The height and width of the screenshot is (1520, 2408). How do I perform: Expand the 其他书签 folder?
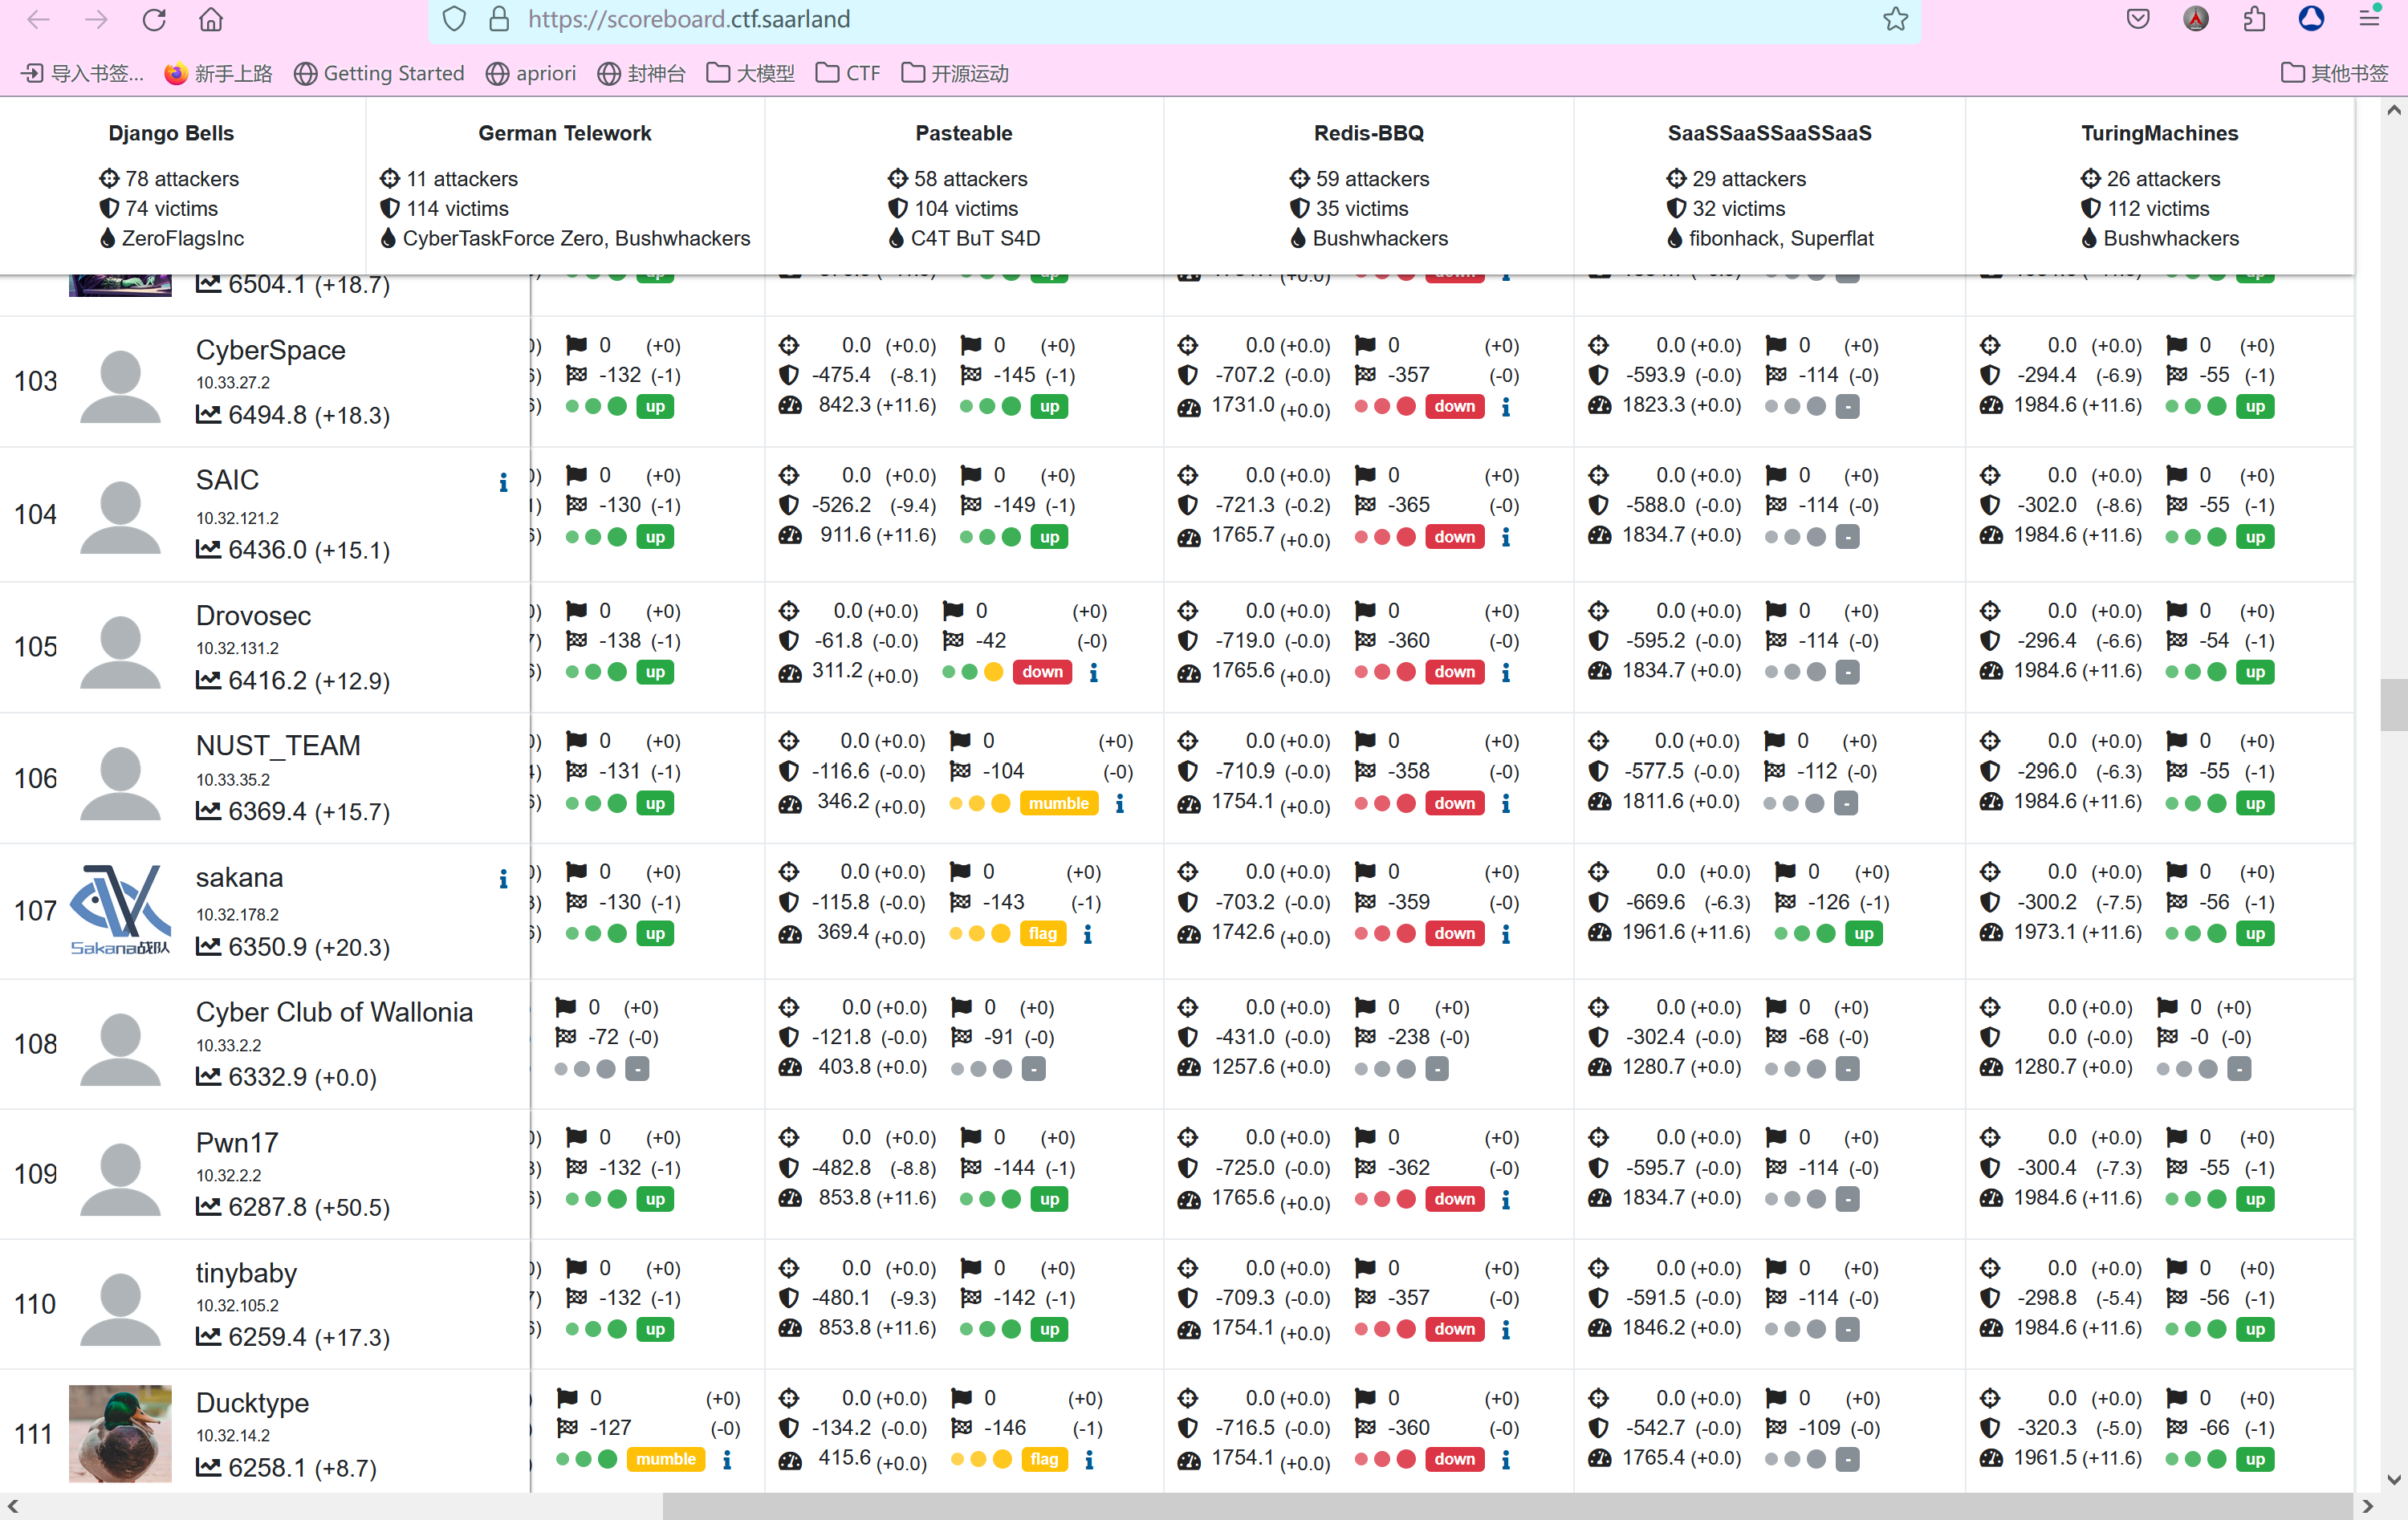2334,73
